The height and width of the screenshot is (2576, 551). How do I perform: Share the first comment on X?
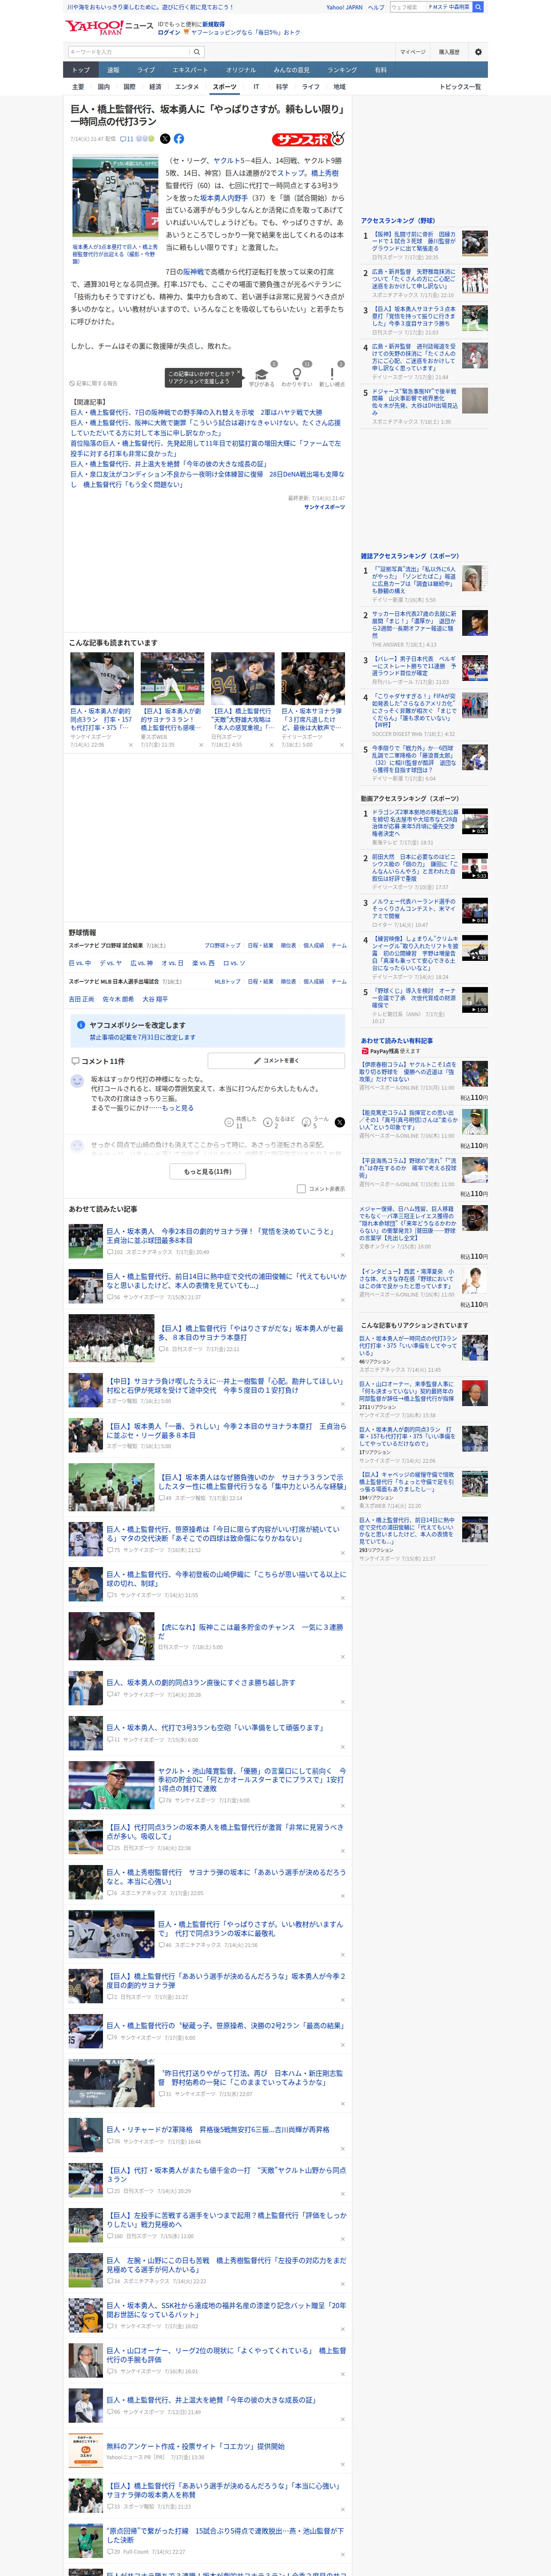340,1122
